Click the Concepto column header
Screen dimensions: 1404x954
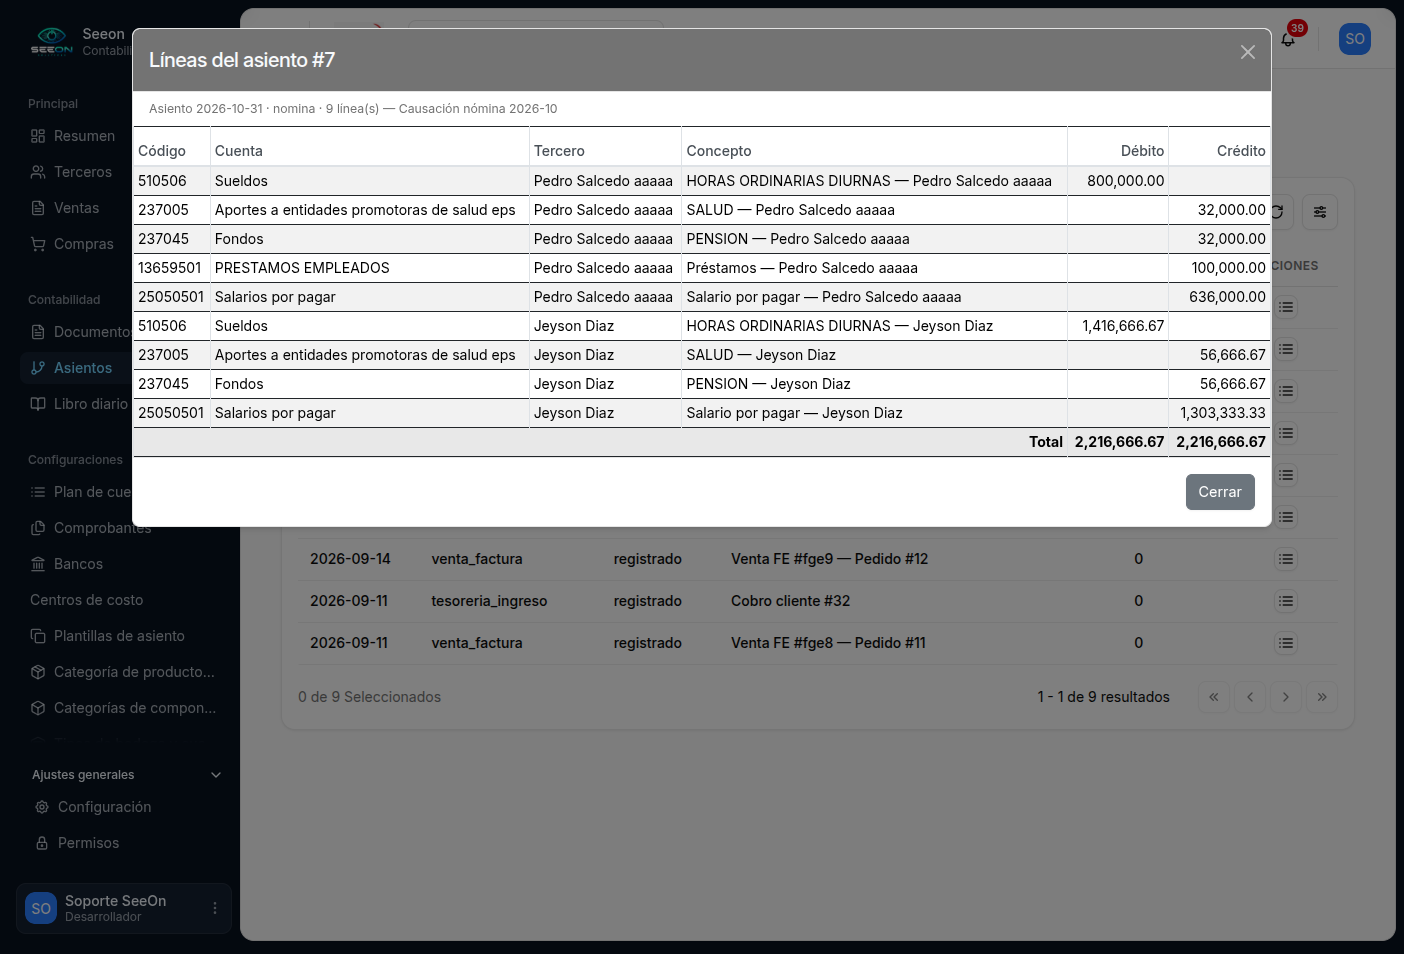719,151
